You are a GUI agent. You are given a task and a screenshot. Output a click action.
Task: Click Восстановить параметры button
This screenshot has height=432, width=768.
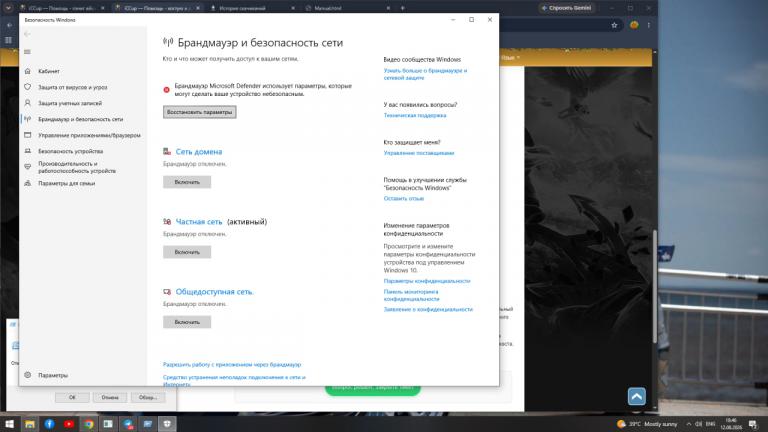[x=199, y=112]
